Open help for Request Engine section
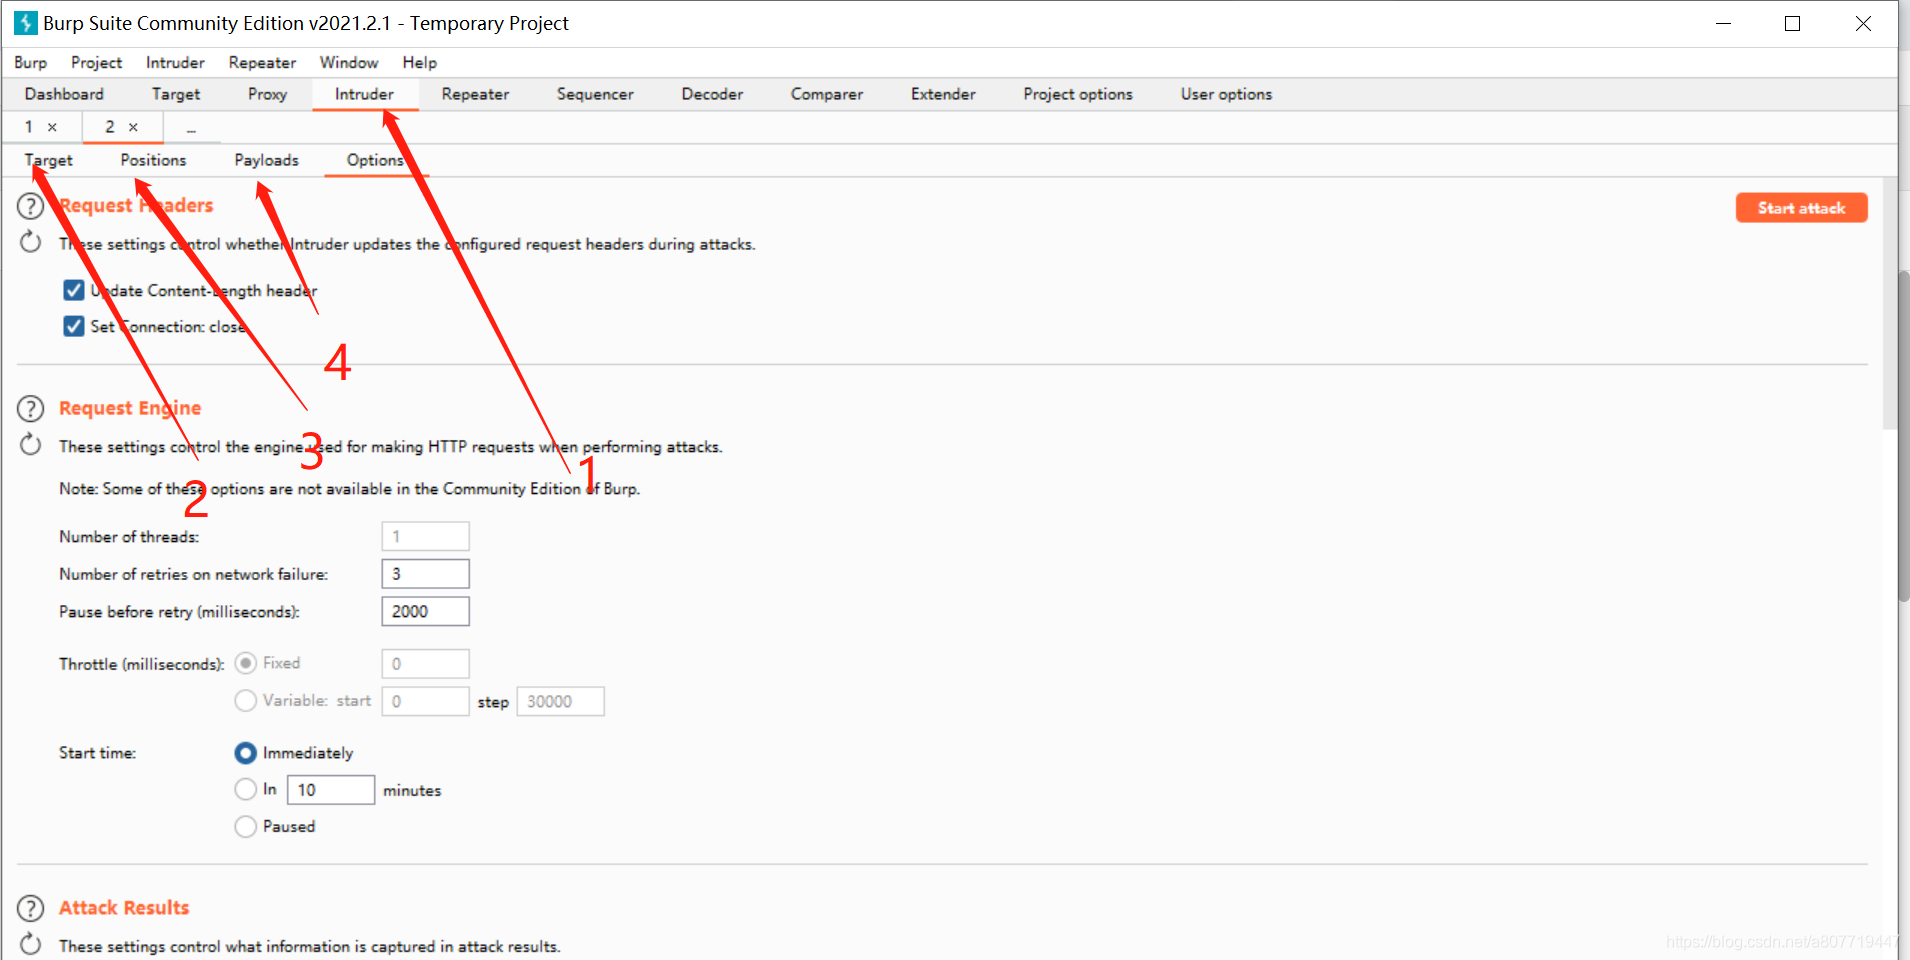 [31, 408]
